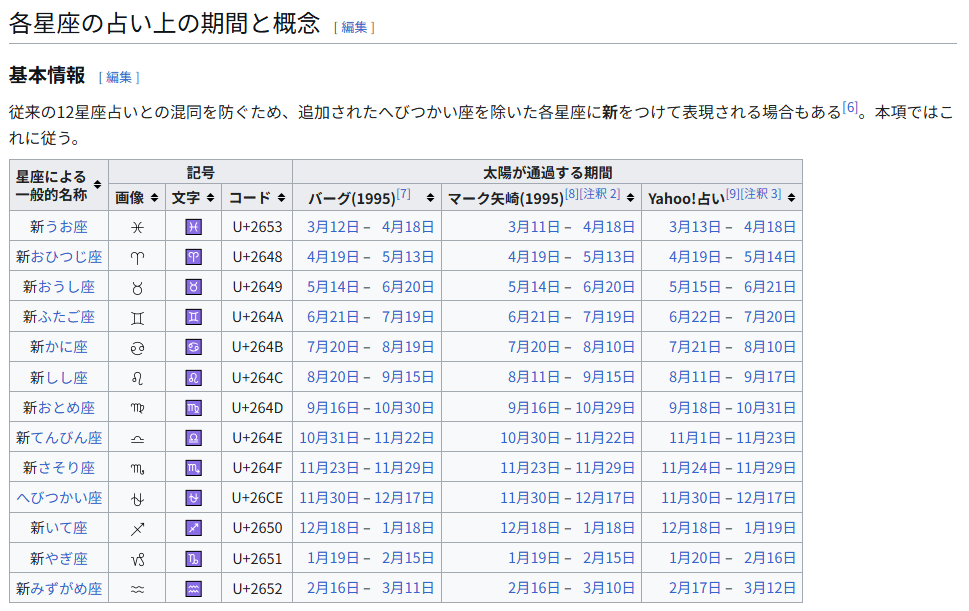969x611 pixels.
Task: Open the へびつかい座 link
Action: click(x=59, y=498)
